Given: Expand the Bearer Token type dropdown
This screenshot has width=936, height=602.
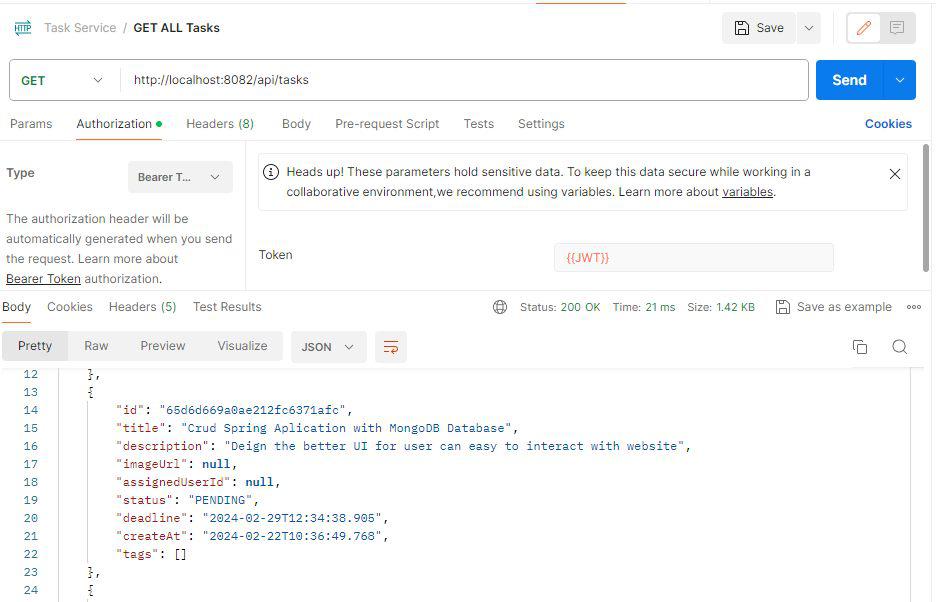Looking at the screenshot, I should point(180,176).
